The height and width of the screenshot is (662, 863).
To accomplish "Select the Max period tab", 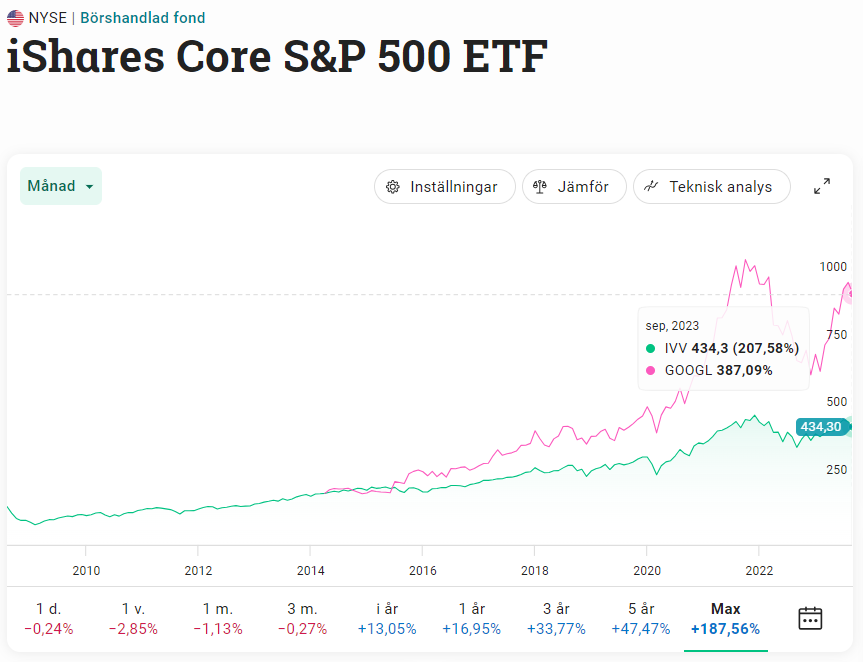I will [725, 618].
